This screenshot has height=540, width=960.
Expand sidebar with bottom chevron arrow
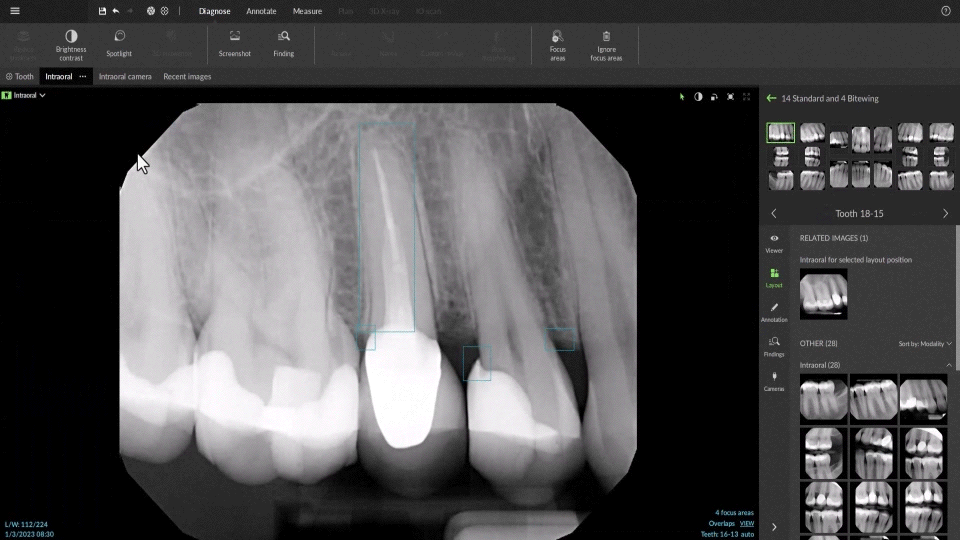click(774, 527)
